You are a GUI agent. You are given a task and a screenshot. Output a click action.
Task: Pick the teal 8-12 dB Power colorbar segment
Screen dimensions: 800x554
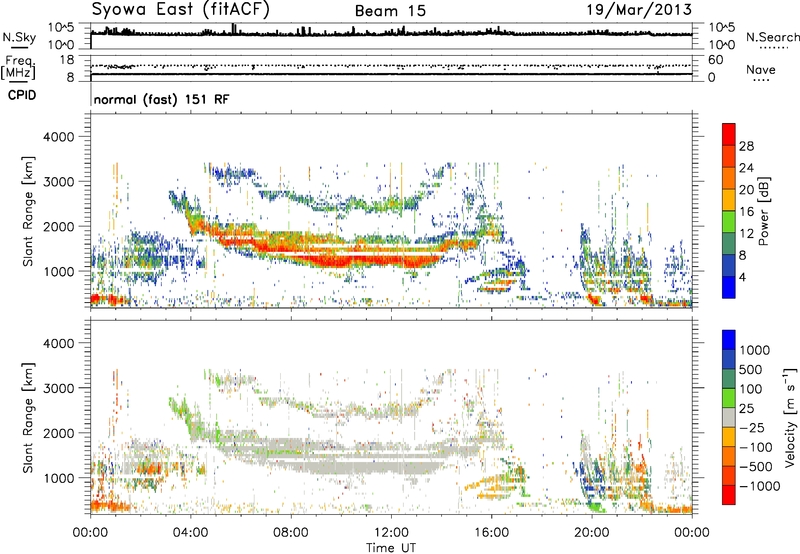pyautogui.click(x=729, y=243)
